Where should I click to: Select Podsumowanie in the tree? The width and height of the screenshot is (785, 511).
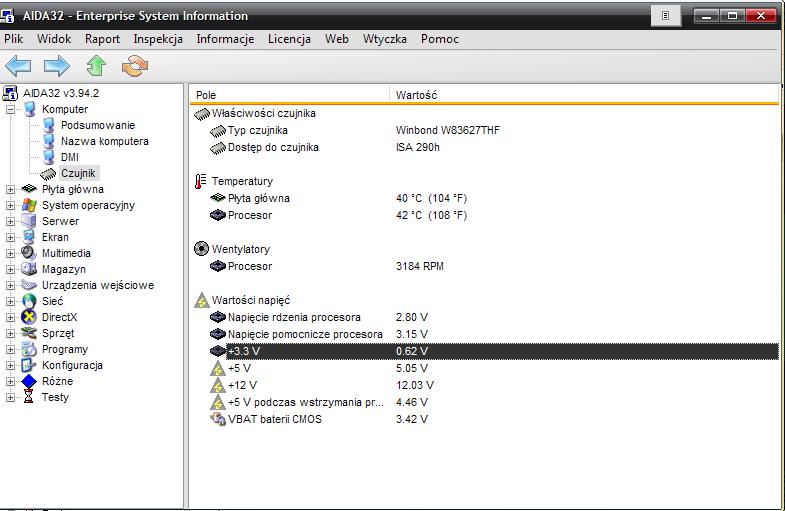click(x=98, y=125)
